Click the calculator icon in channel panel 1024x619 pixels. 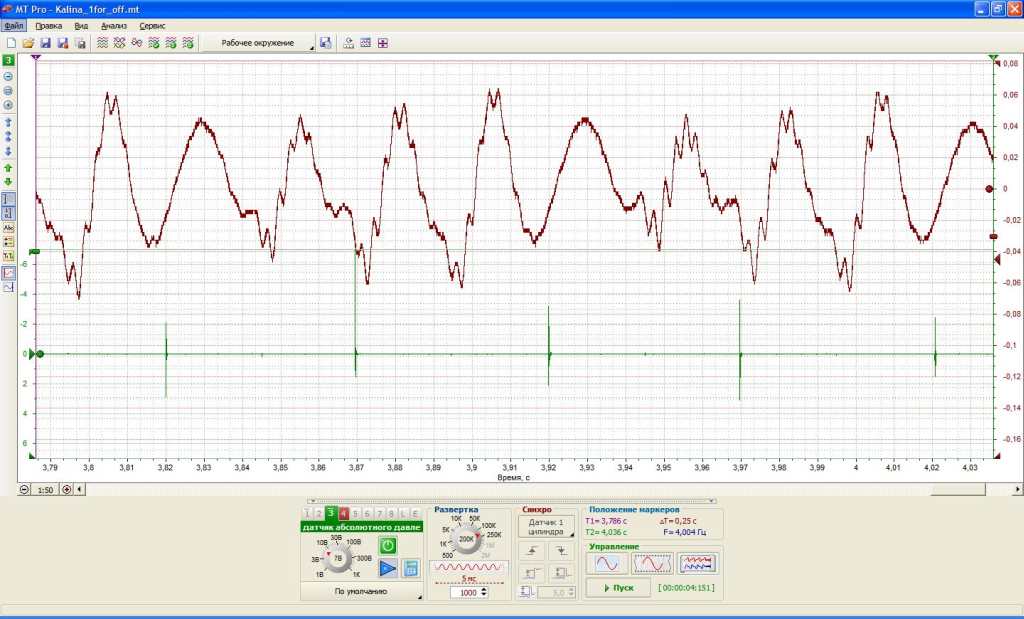(x=411, y=568)
